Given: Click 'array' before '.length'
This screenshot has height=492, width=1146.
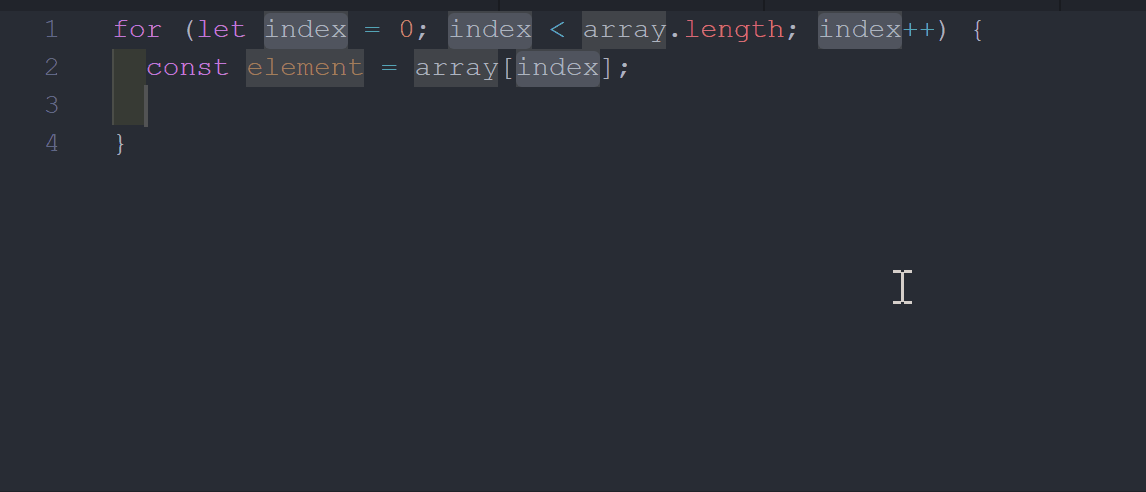Looking at the screenshot, I should 624,30.
